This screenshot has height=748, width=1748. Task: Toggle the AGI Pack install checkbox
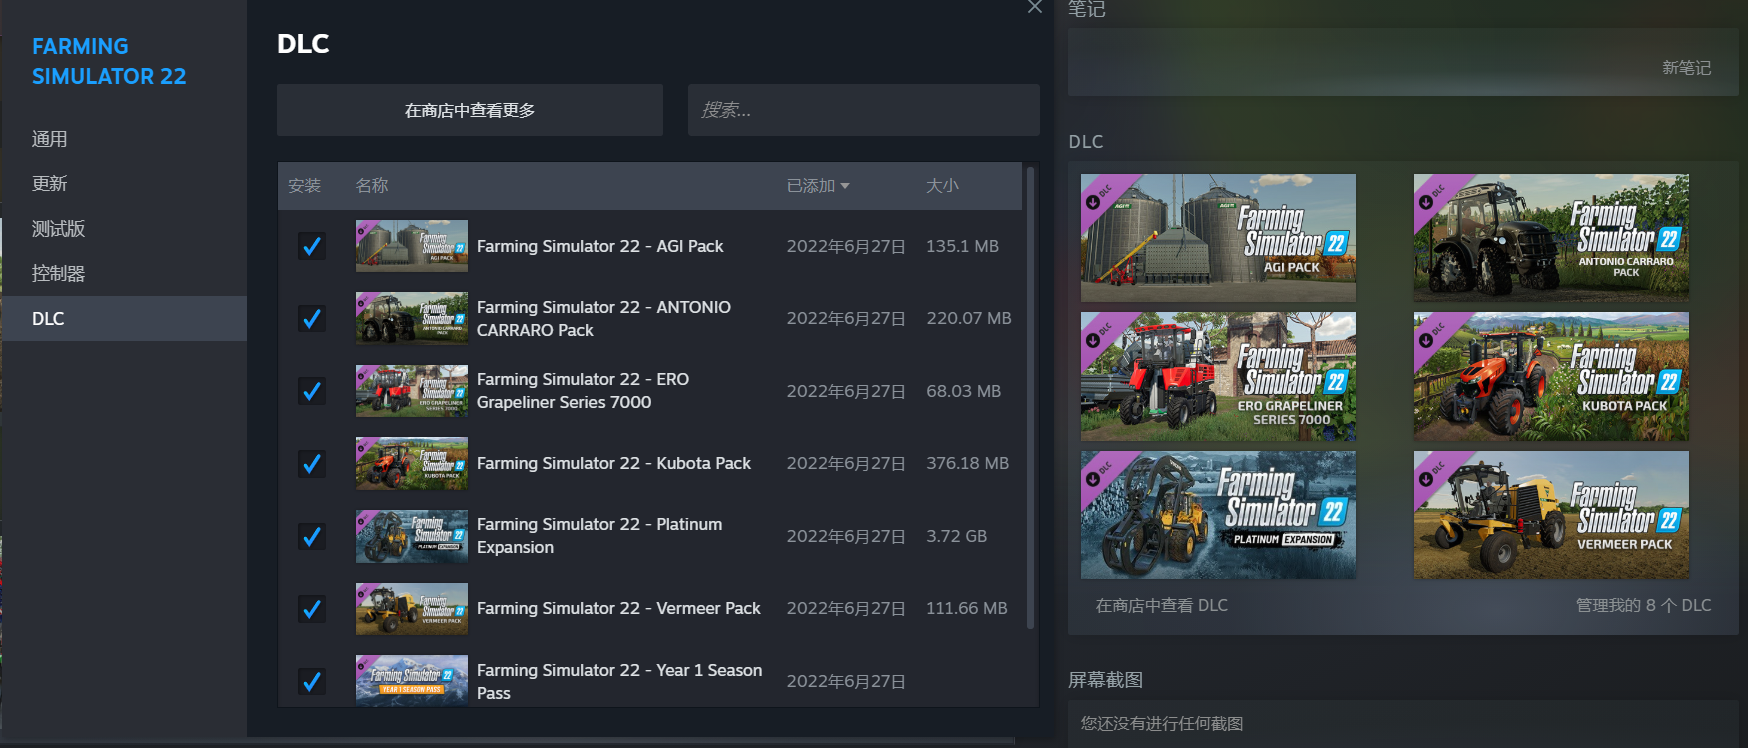[312, 246]
